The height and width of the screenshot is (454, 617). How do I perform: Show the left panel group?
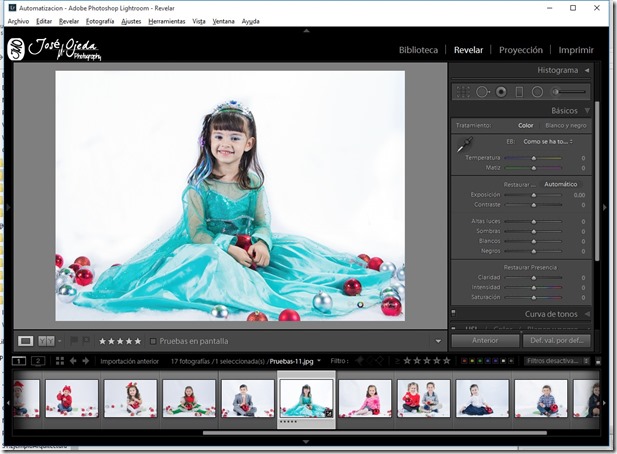(8, 207)
